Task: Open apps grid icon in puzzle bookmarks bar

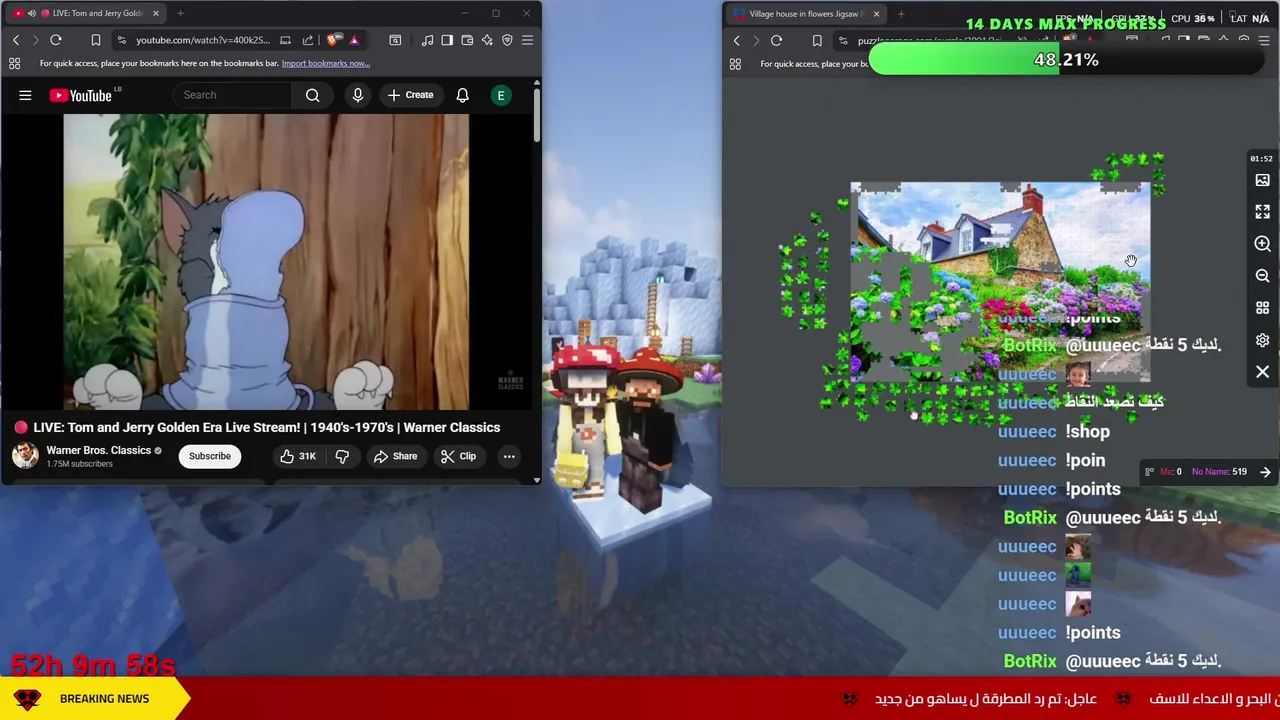Action: click(735, 64)
